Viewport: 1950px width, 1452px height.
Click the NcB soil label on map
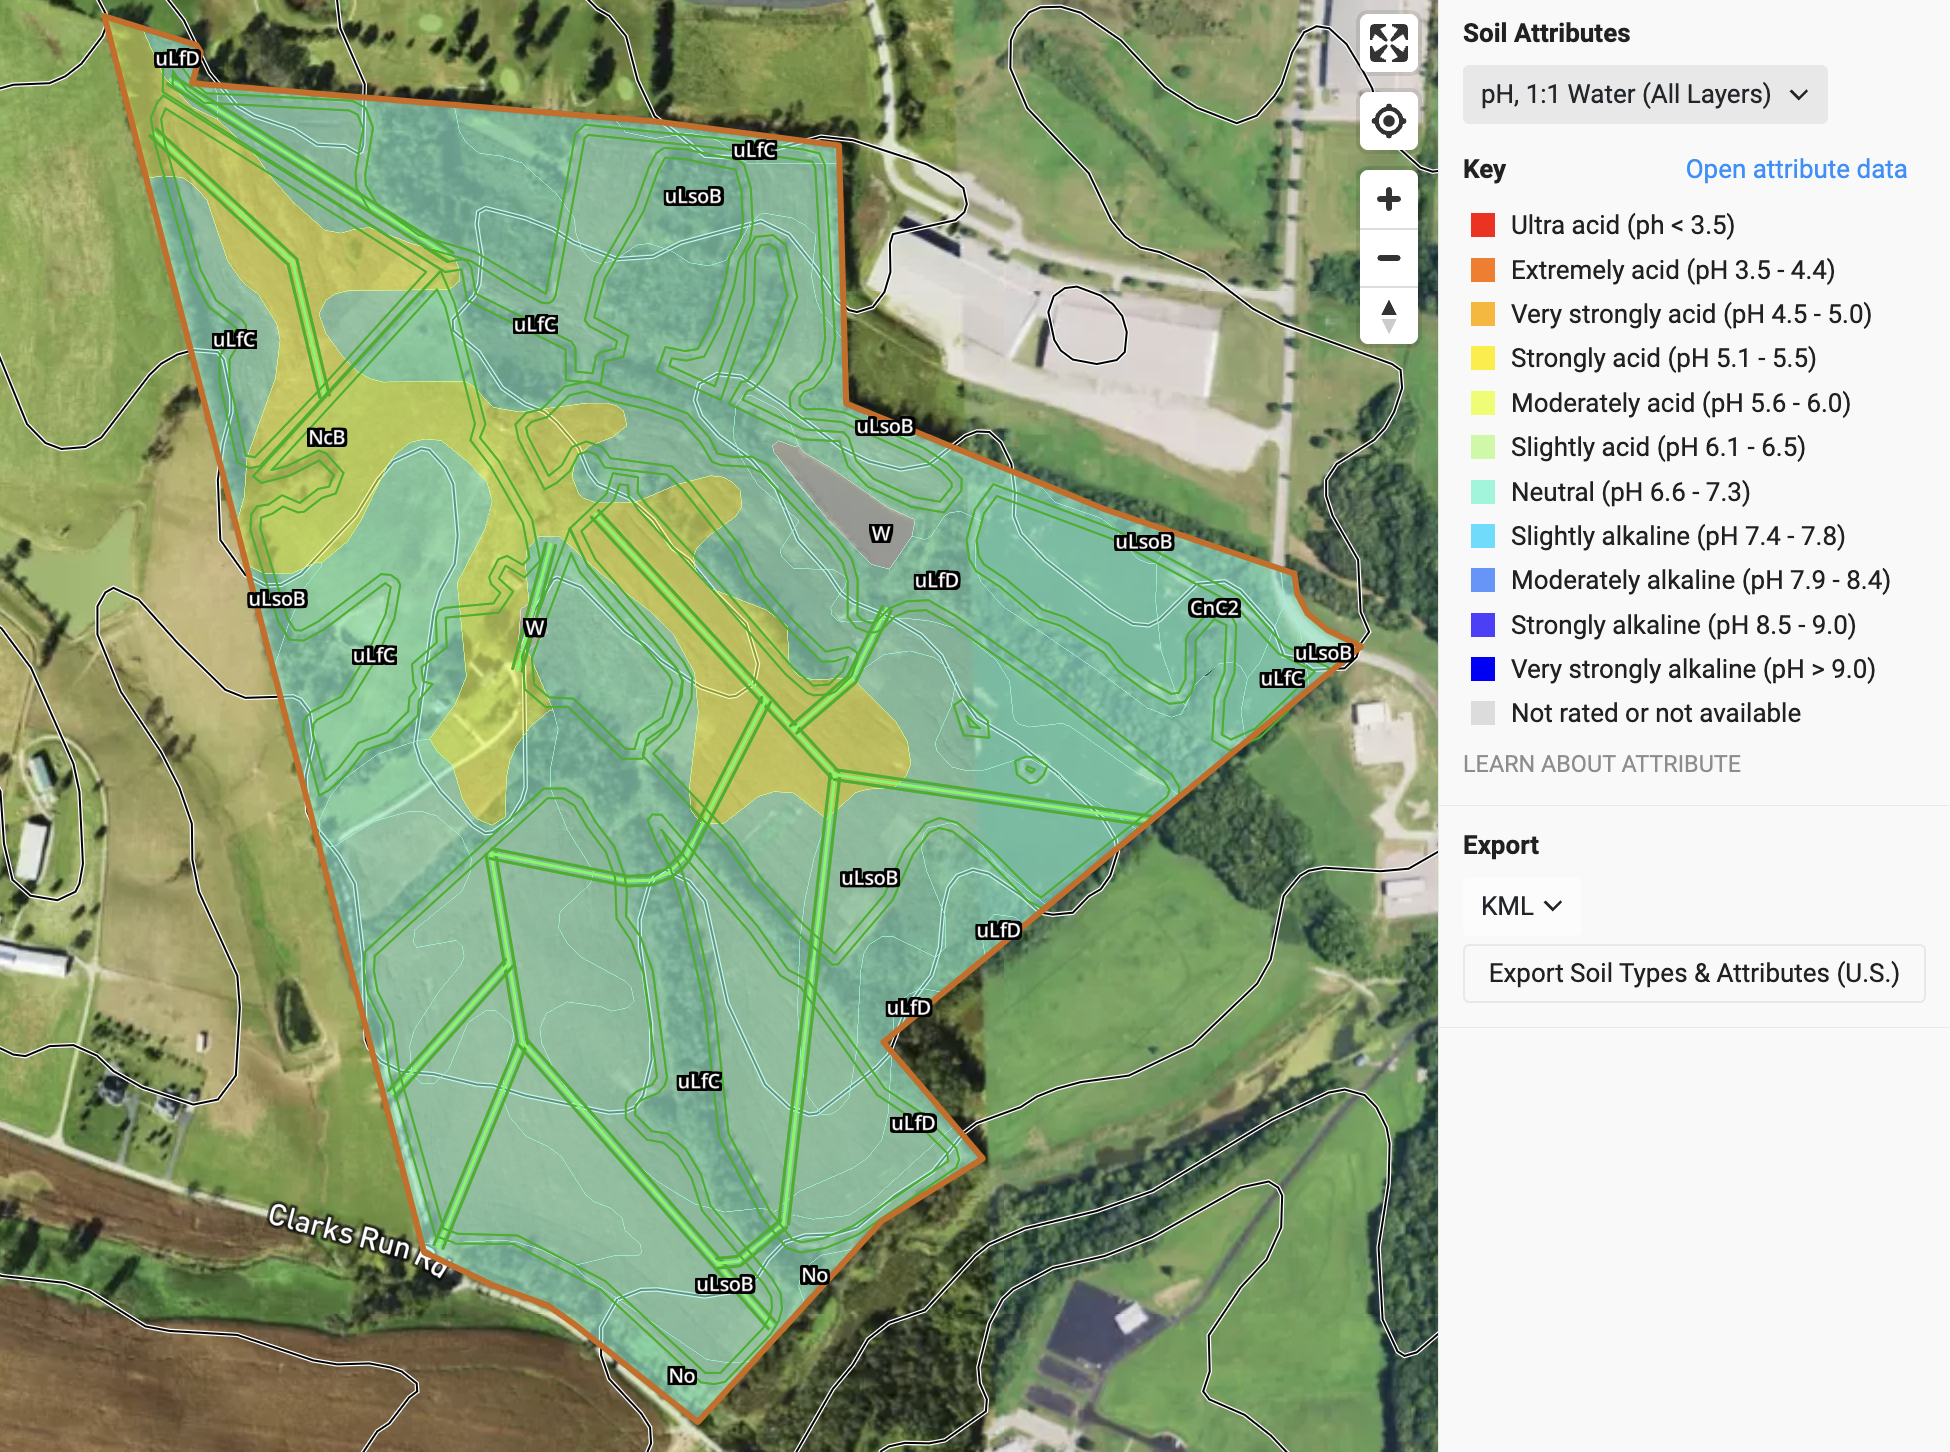(326, 437)
